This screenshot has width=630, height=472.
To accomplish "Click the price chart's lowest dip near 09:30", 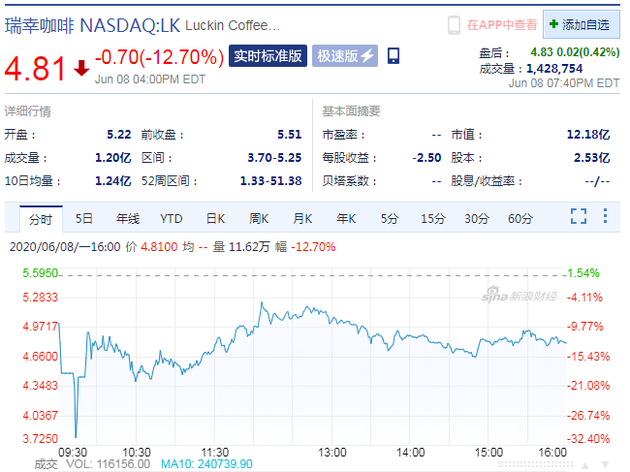I will (x=76, y=435).
